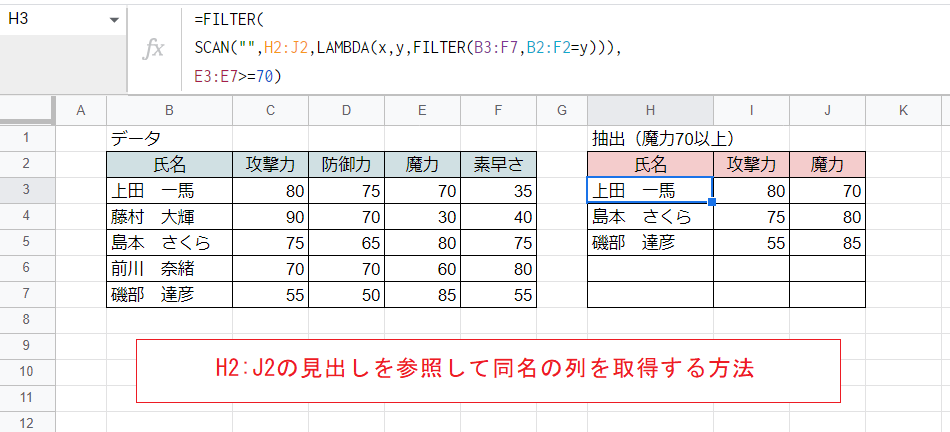
Task: Select column E header
Action: point(422,110)
